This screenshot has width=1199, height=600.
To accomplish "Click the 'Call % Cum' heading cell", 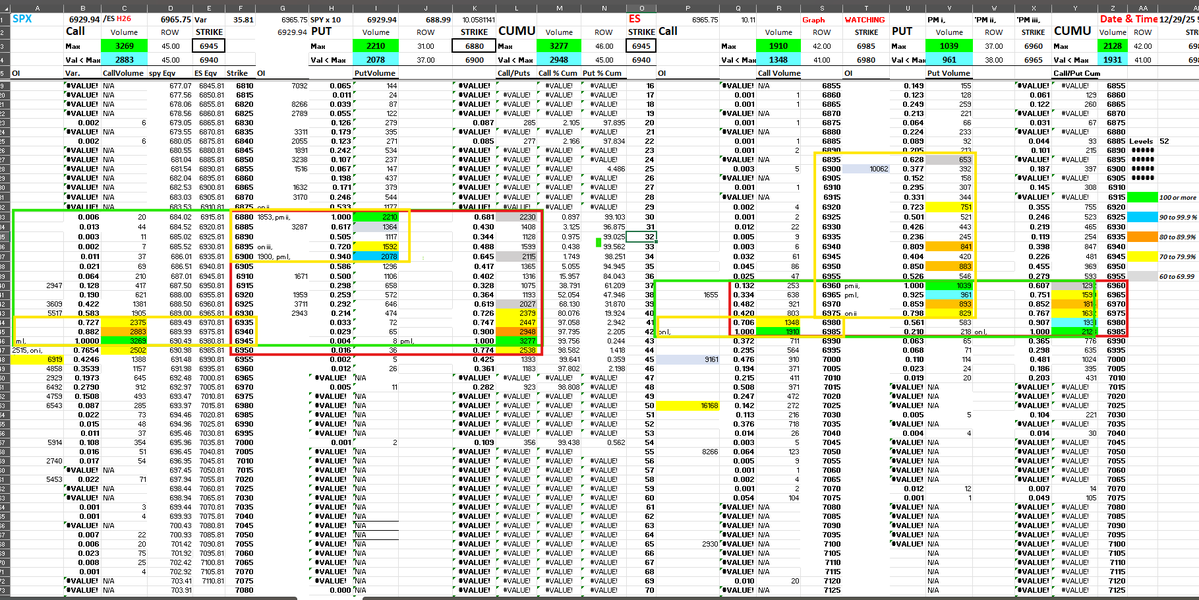I will tap(557, 74).
